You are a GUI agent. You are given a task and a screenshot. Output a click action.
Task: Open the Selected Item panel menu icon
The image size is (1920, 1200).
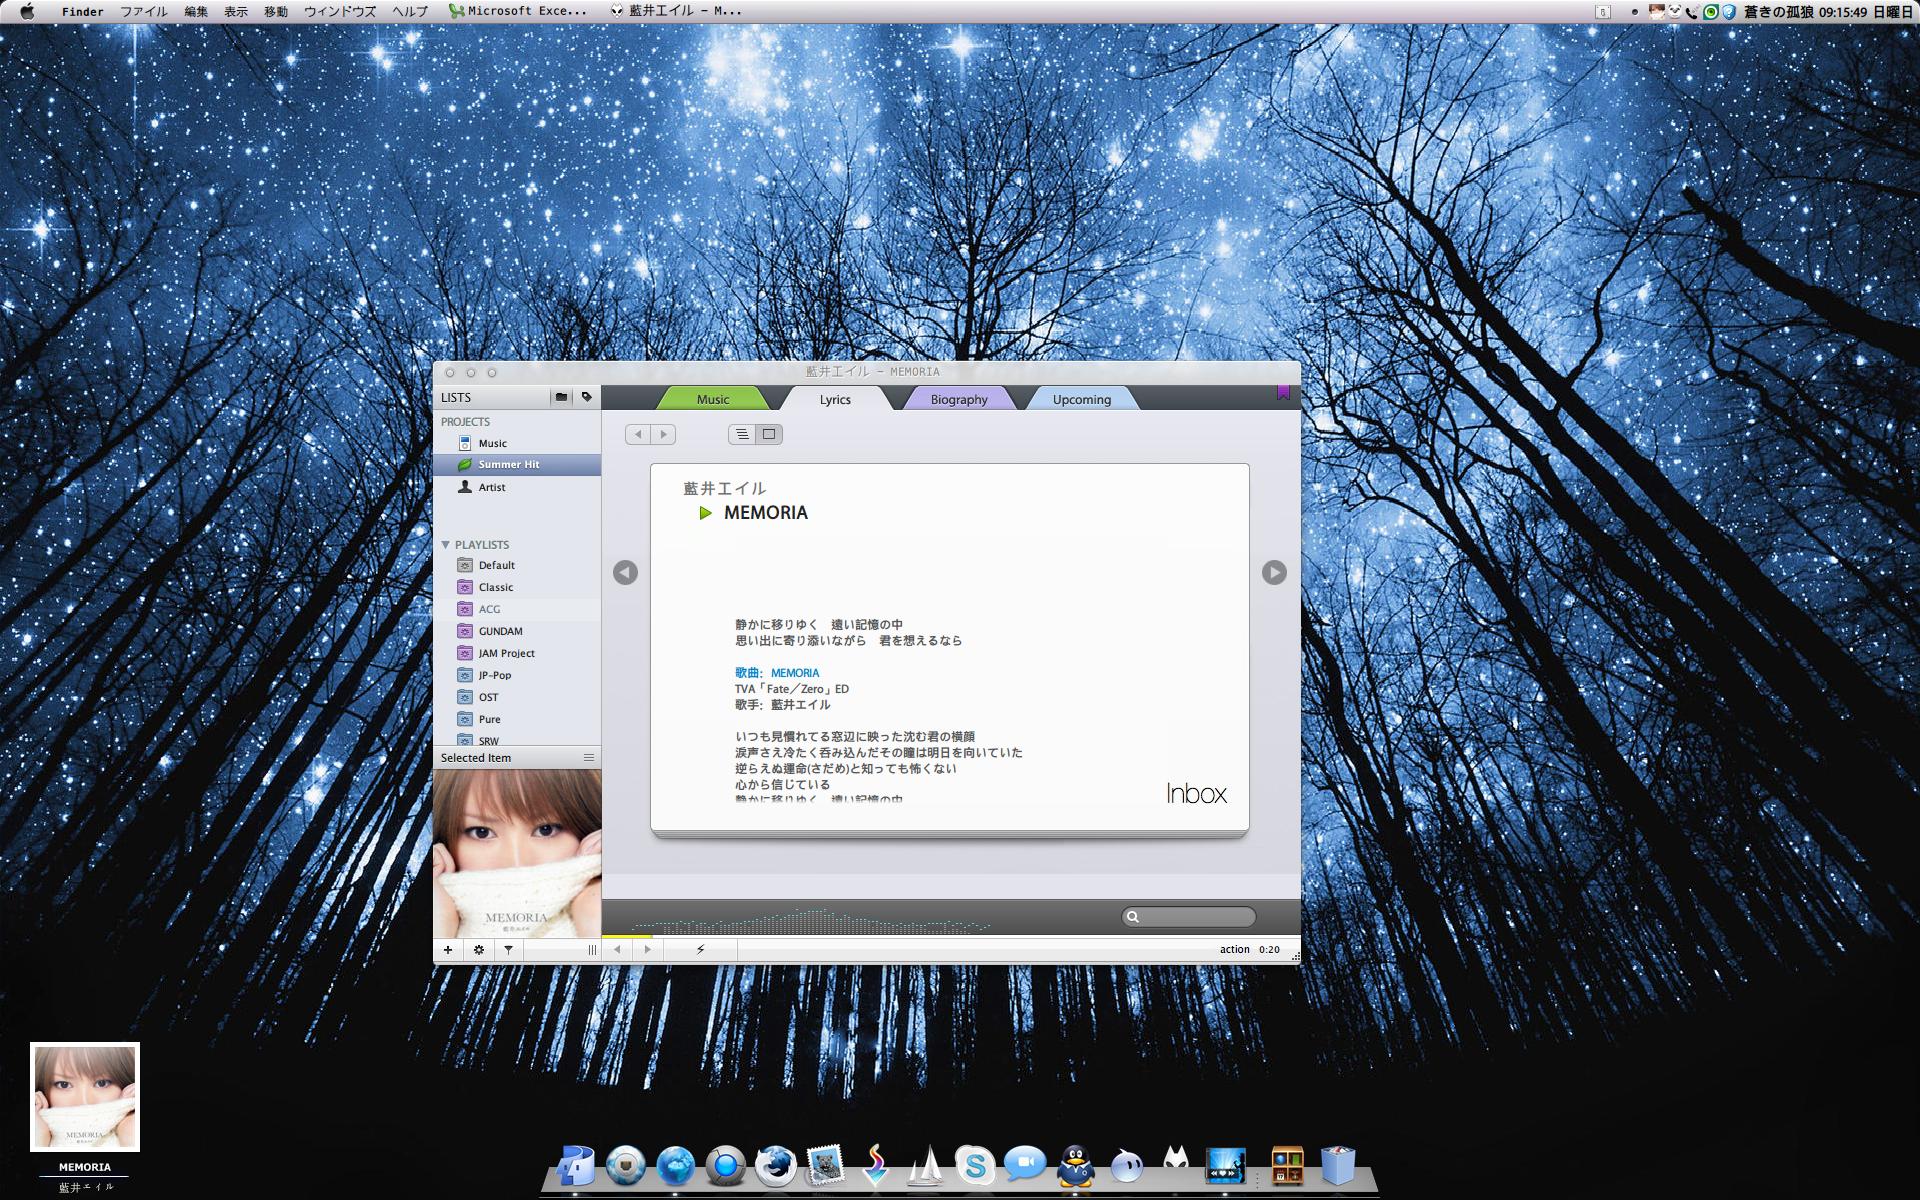pyautogui.click(x=589, y=758)
